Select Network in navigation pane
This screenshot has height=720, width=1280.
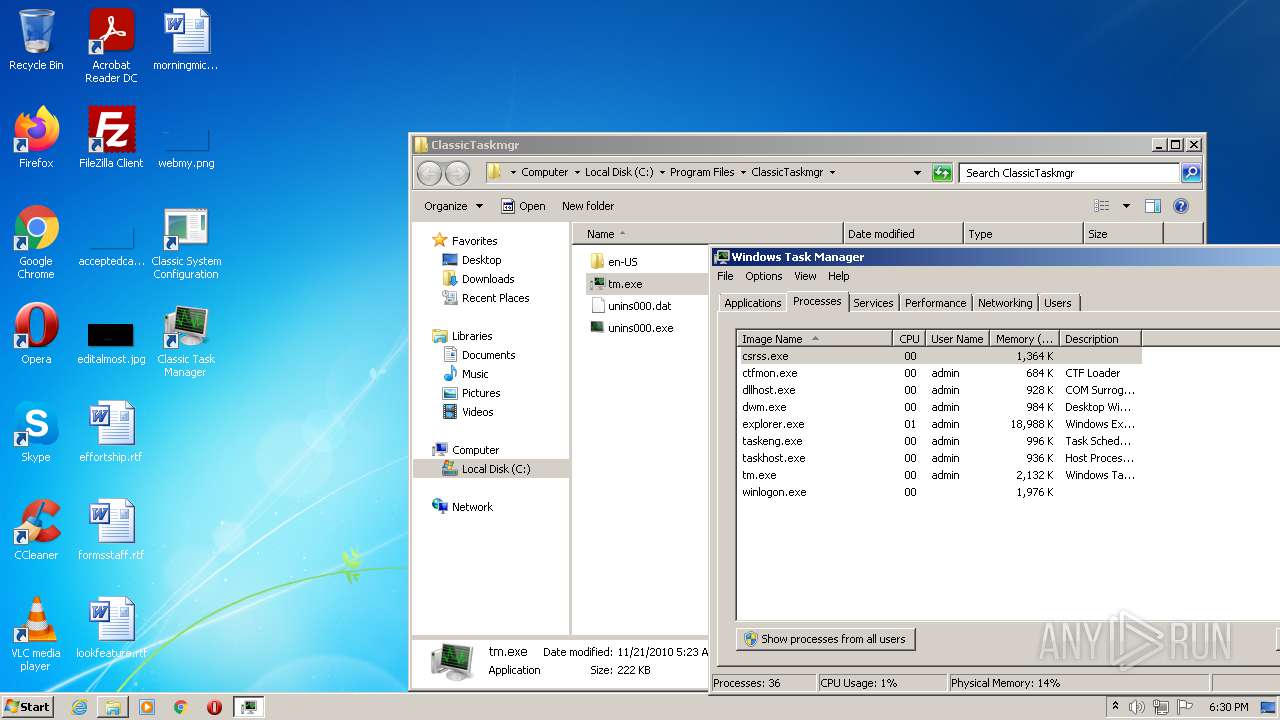click(x=472, y=507)
